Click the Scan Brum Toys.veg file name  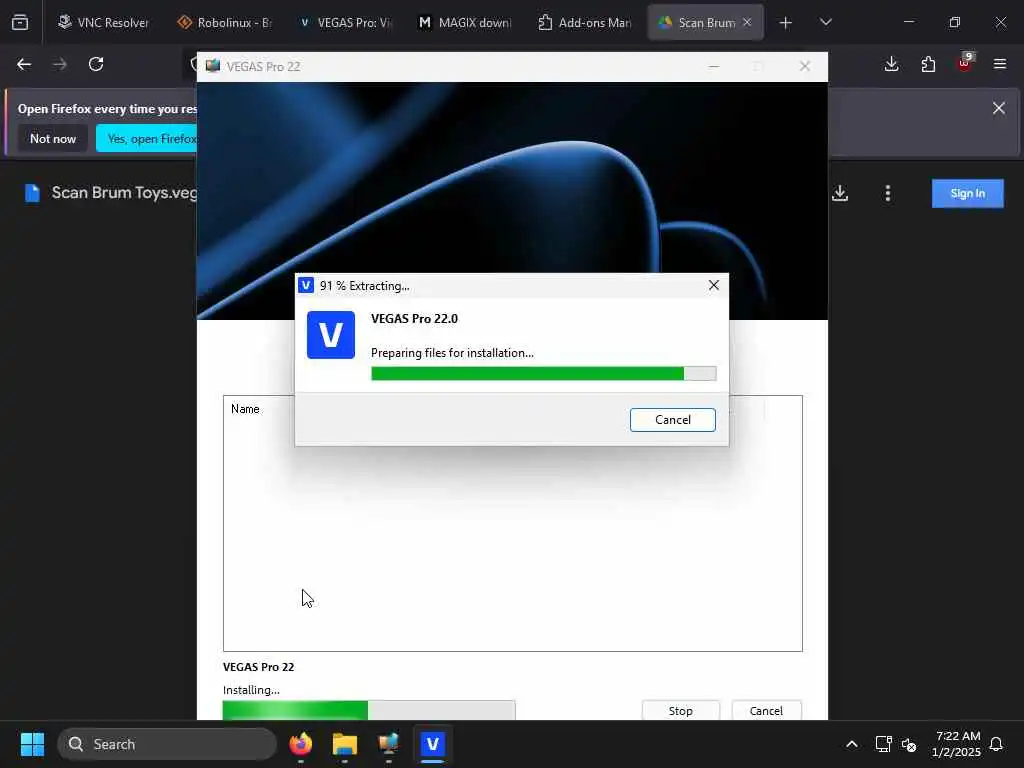(124, 193)
